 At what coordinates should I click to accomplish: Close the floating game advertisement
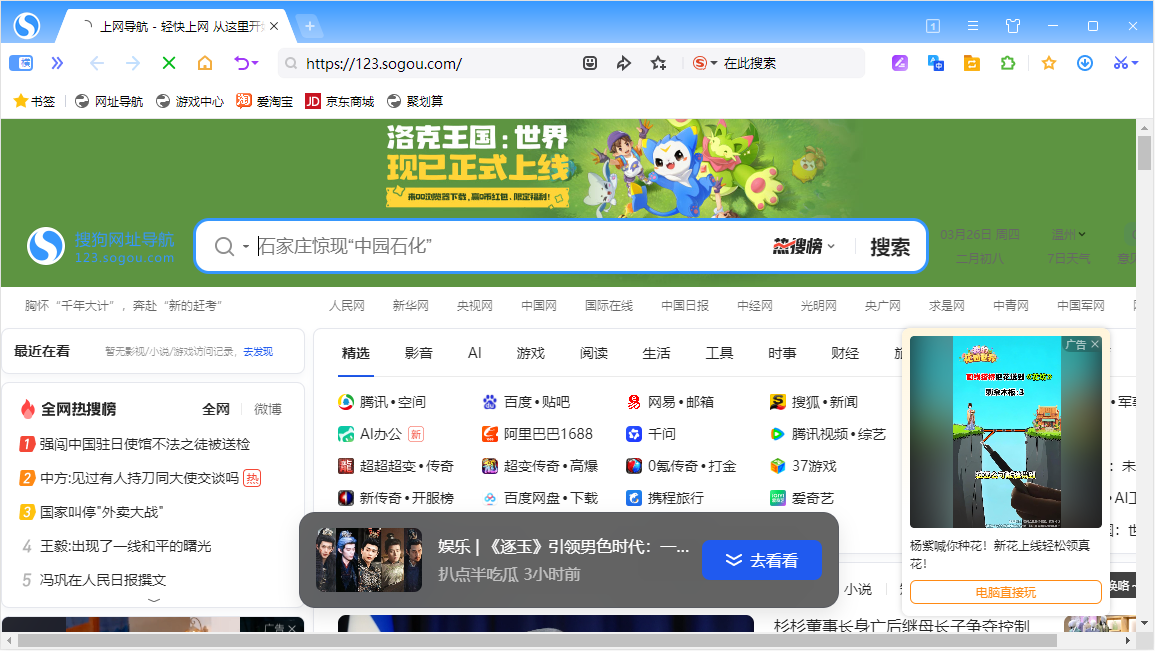[x=1095, y=344]
